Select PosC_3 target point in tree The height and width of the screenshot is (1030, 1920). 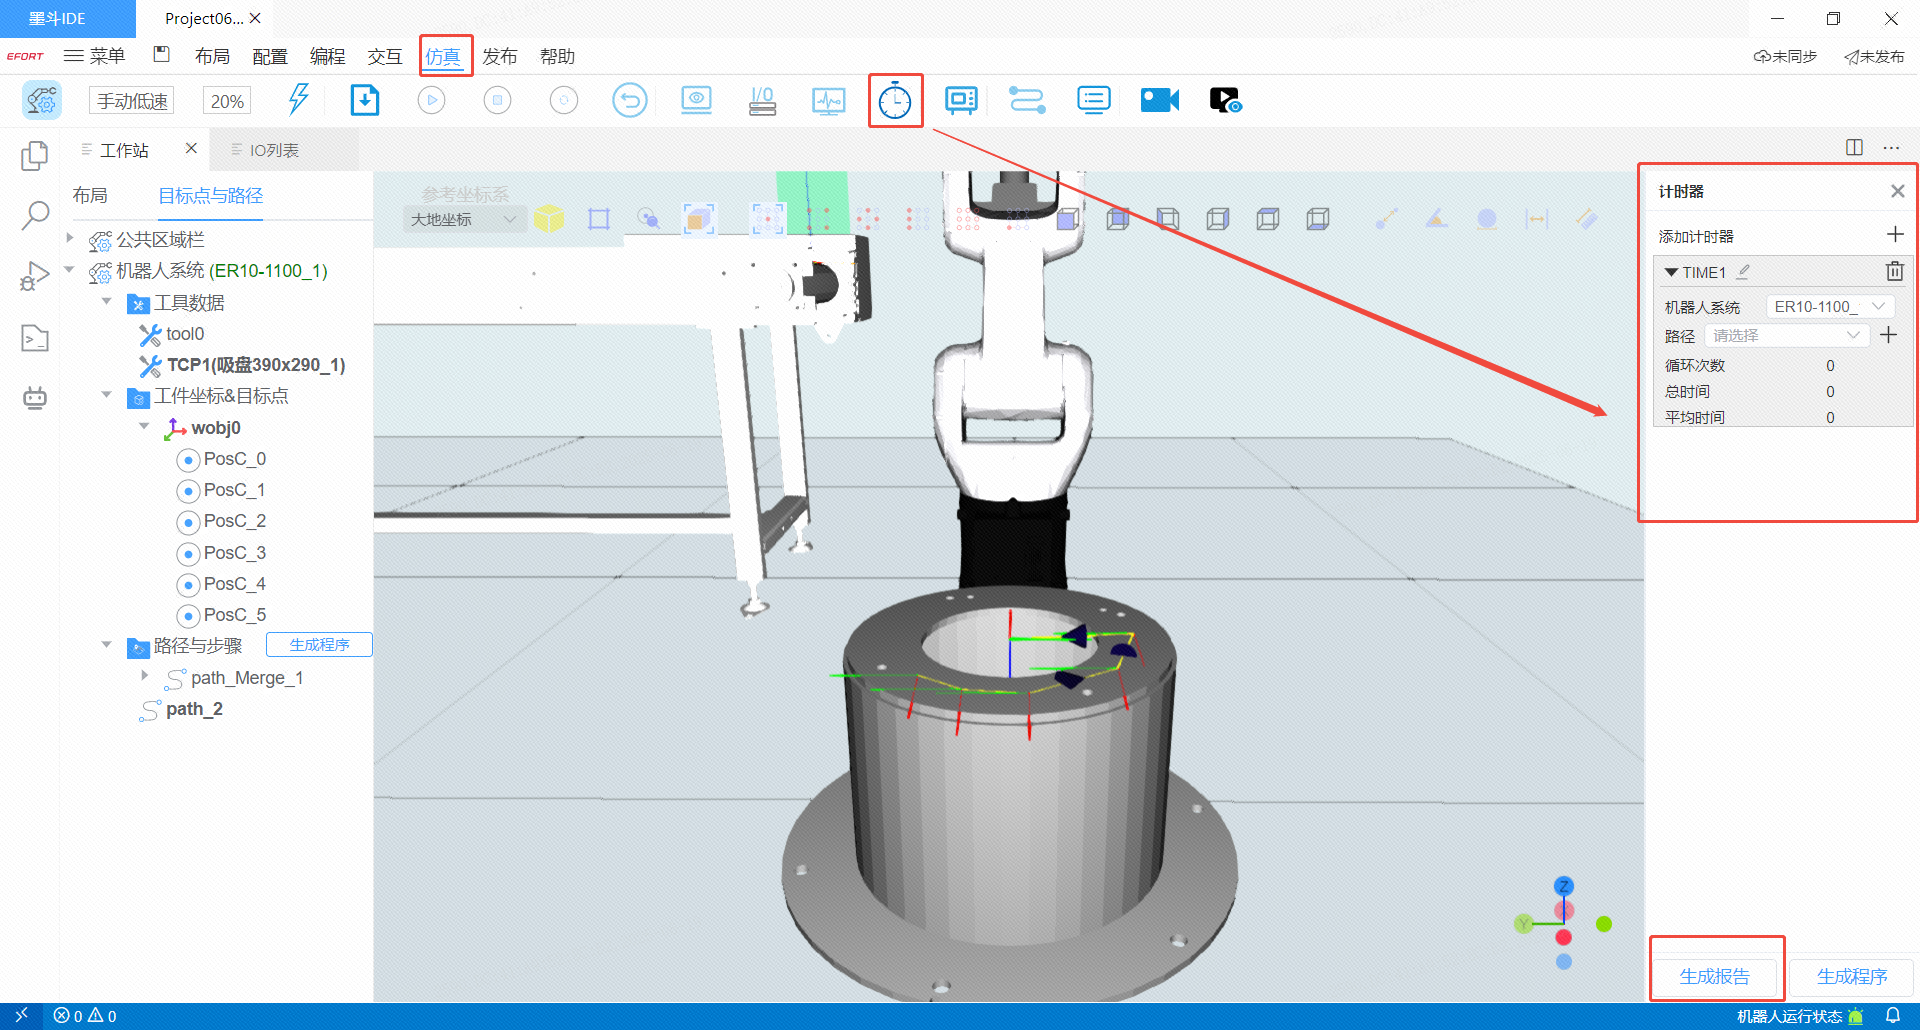point(234,553)
